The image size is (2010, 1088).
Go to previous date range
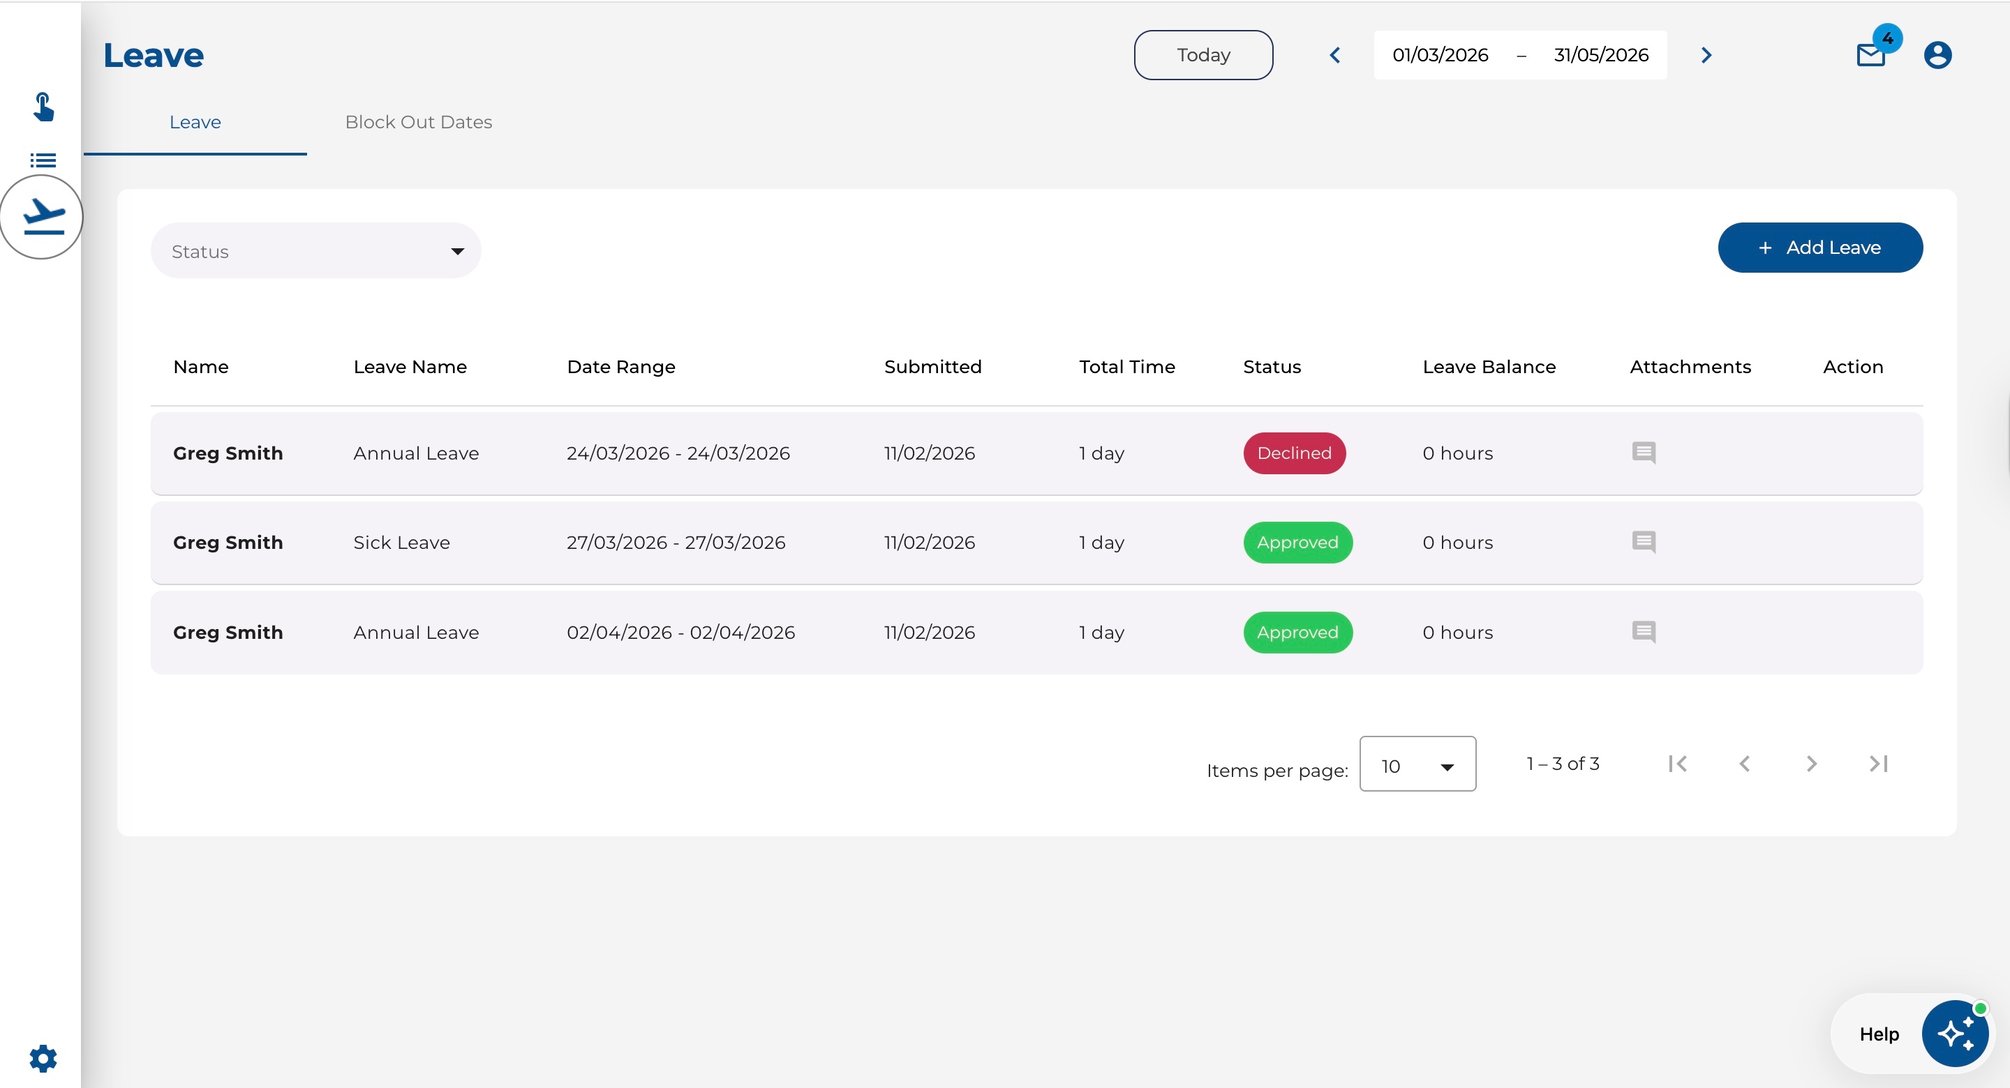click(1334, 55)
